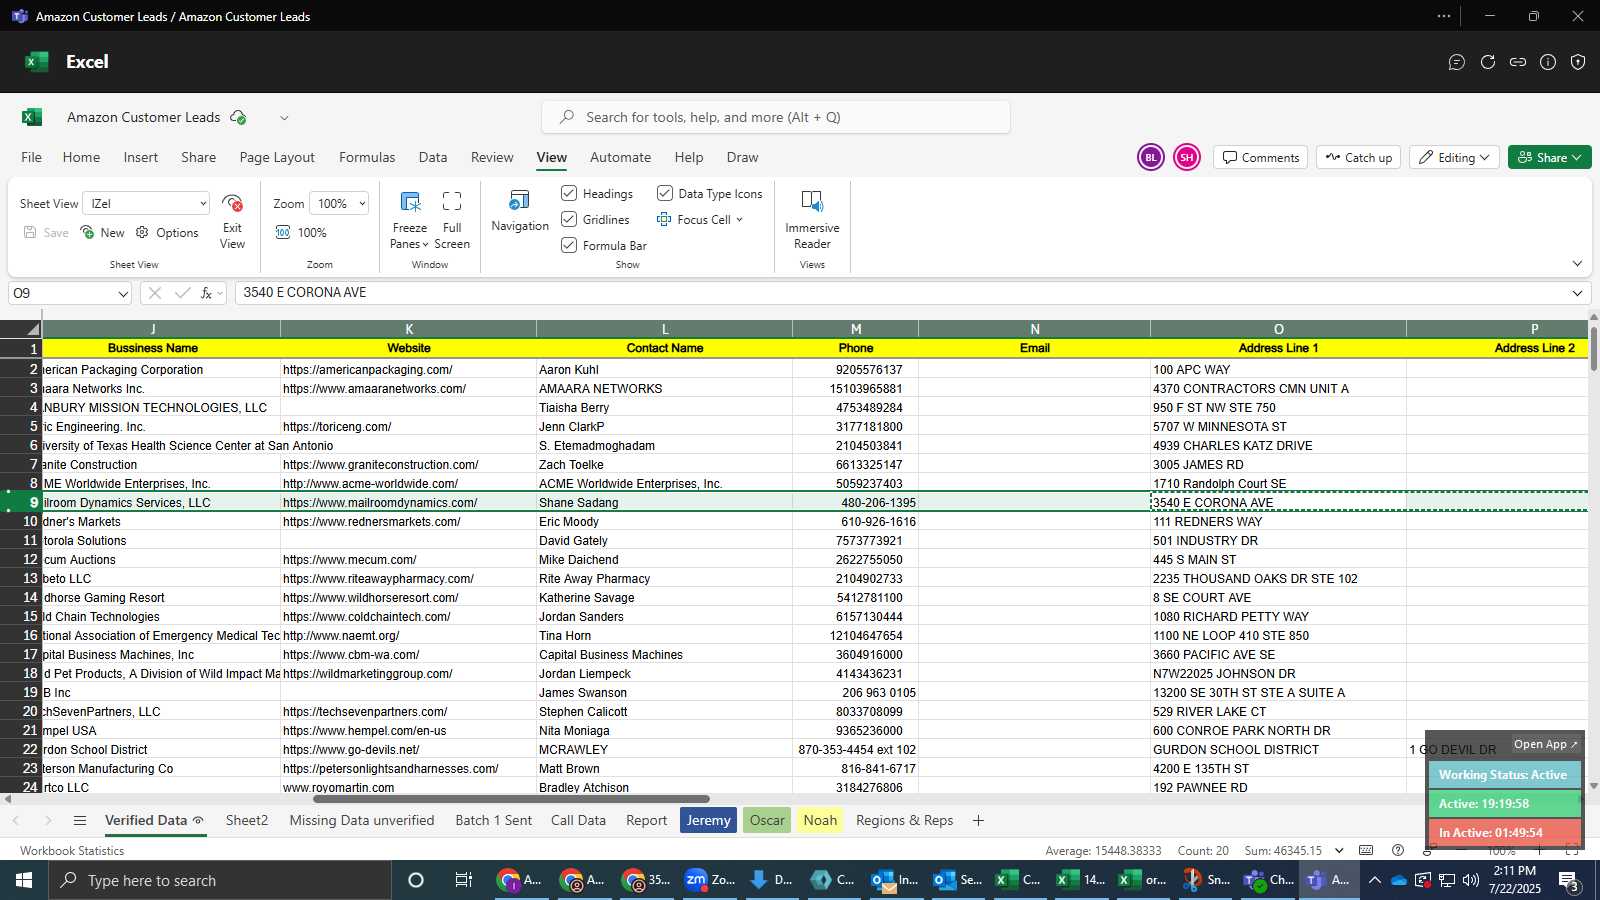
Task: Expand the Focus Cell dropdown arrow
Action: point(740,220)
